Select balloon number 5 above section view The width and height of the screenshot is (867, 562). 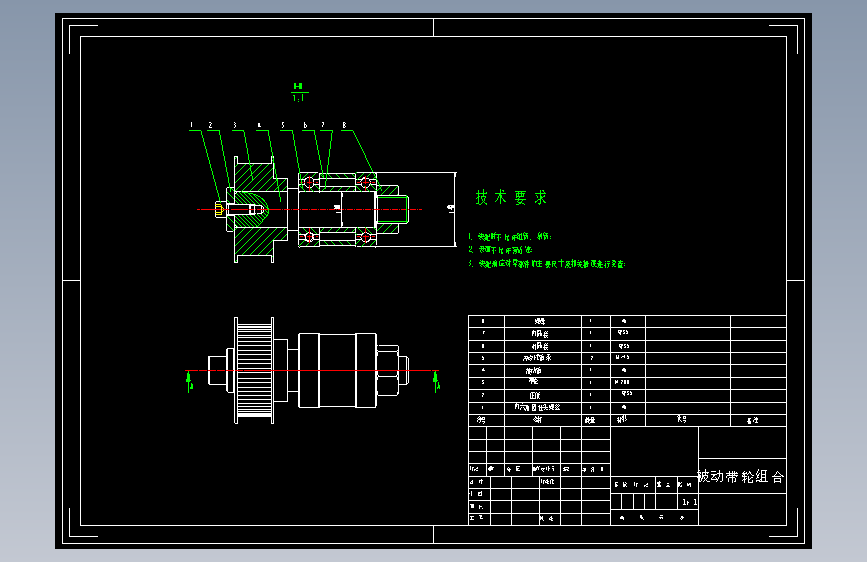pyautogui.click(x=283, y=125)
